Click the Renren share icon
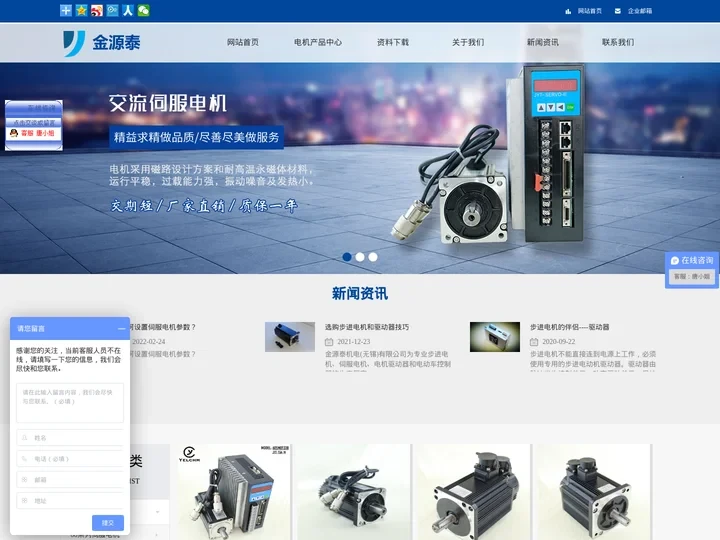The image size is (720, 540). (x=128, y=10)
